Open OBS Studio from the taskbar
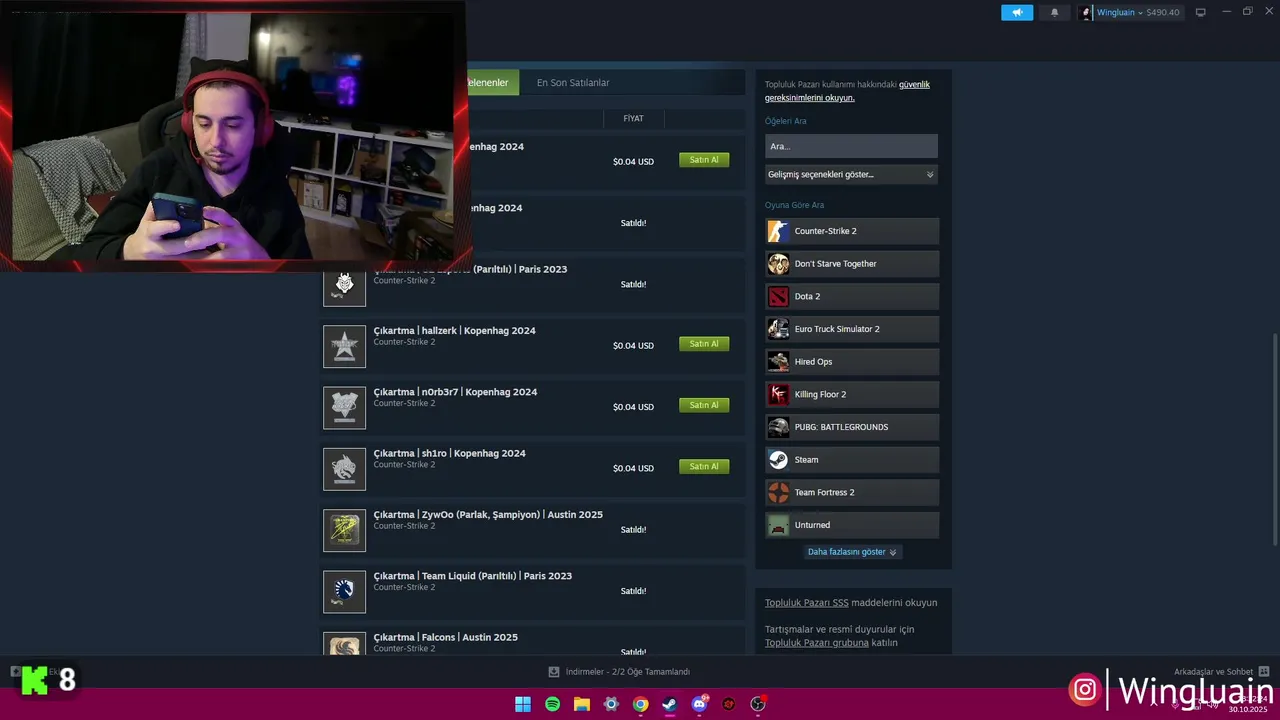 758,704
